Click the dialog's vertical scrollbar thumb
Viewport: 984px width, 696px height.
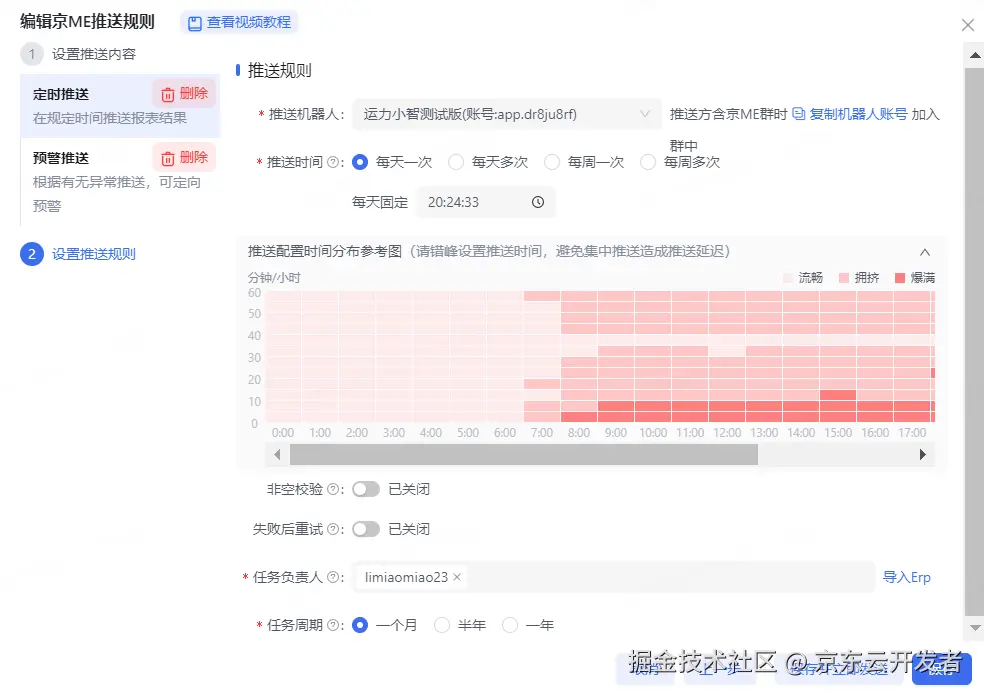pyautogui.click(x=975, y=342)
